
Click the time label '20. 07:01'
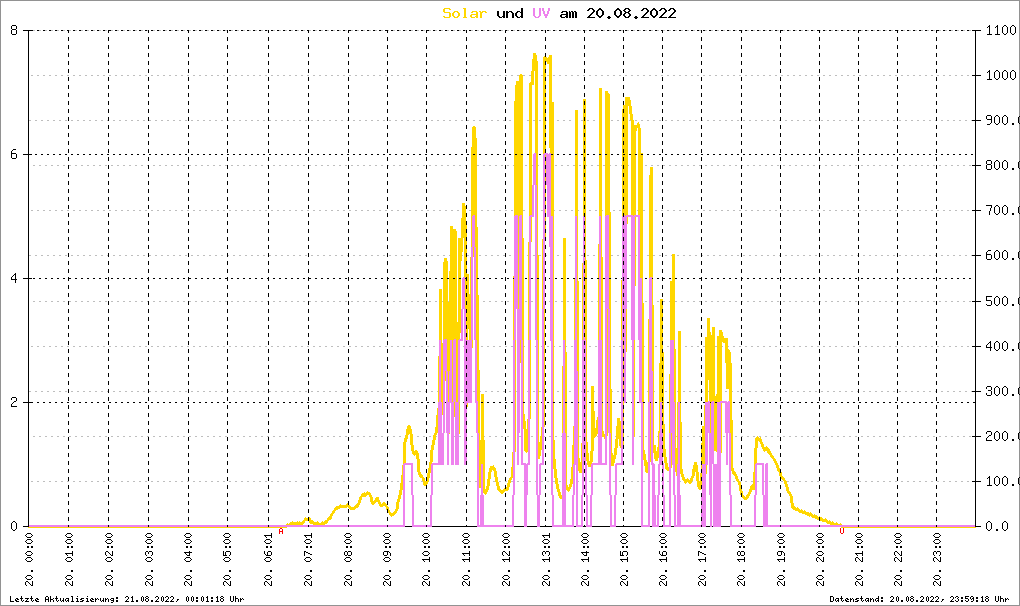coord(308,560)
